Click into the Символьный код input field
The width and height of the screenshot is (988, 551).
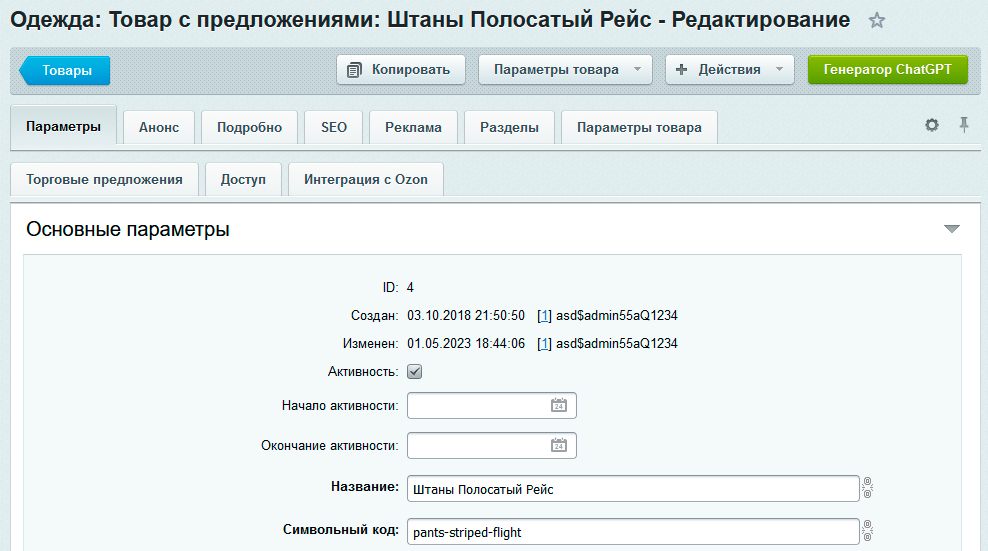[x=633, y=531]
